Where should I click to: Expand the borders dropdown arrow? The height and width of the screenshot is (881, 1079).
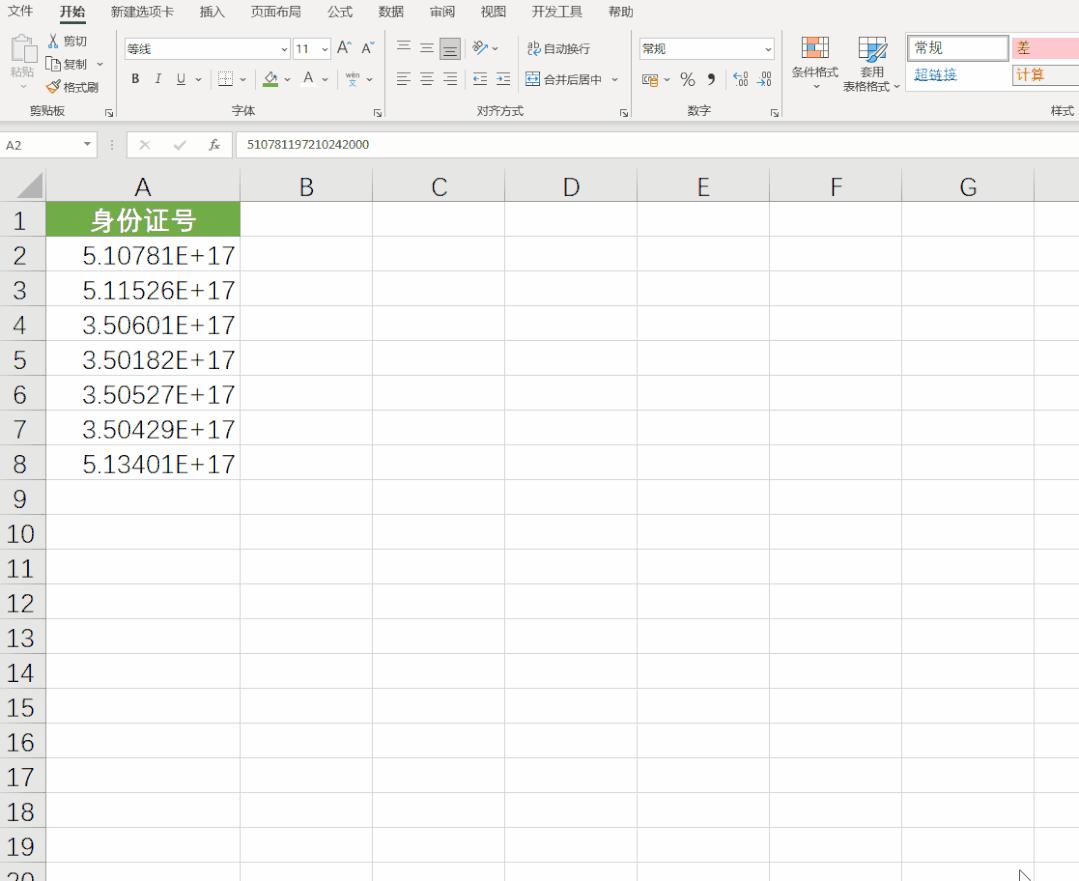click(243, 80)
